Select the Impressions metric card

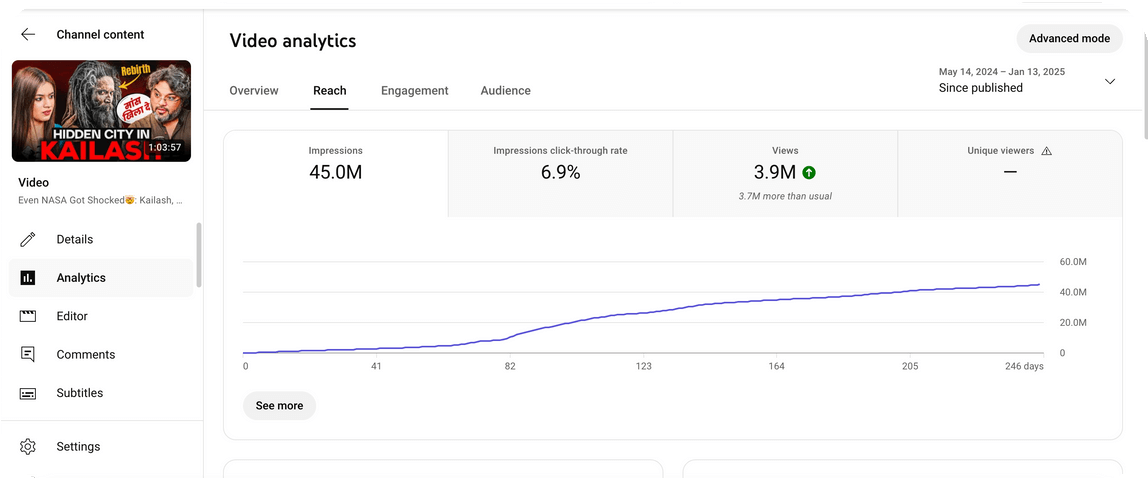(x=335, y=173)
